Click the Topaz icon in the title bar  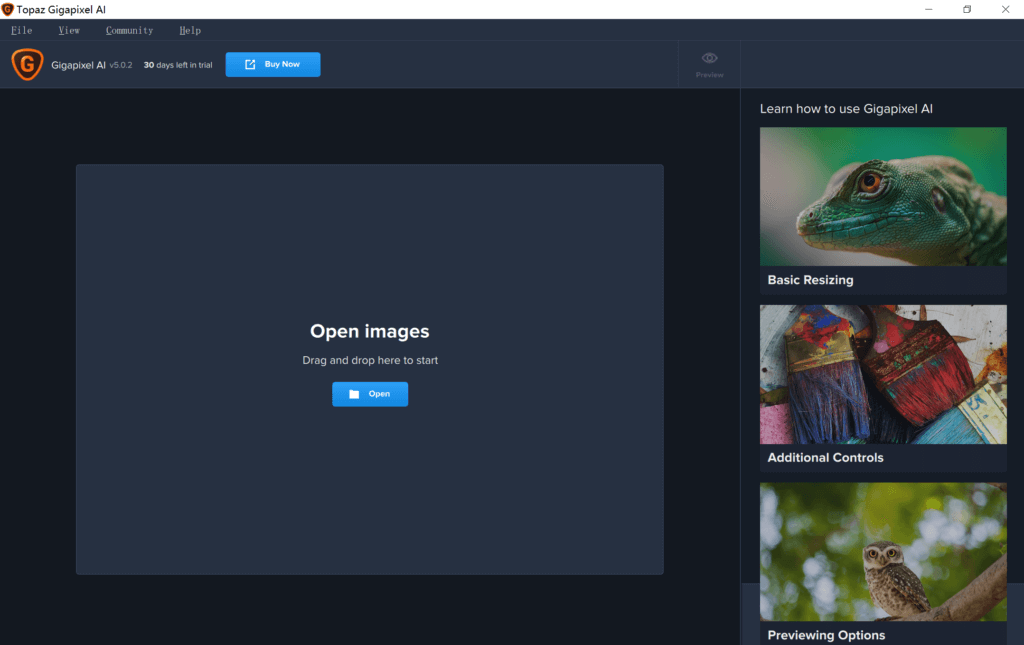coord(9,8)
